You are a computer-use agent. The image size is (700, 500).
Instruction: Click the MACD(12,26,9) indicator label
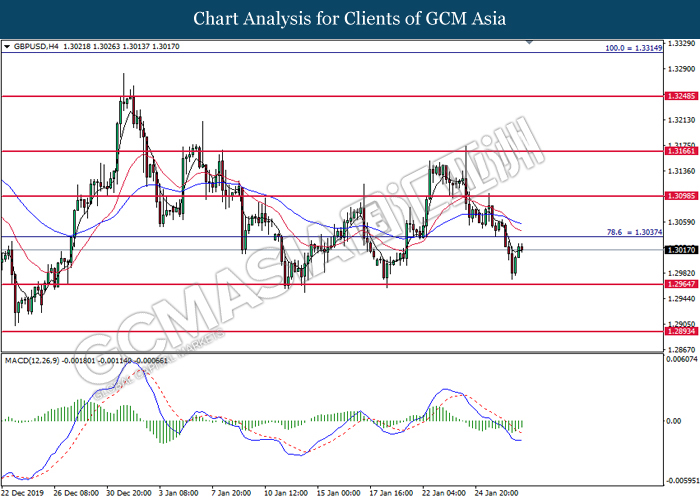point(32,360)
